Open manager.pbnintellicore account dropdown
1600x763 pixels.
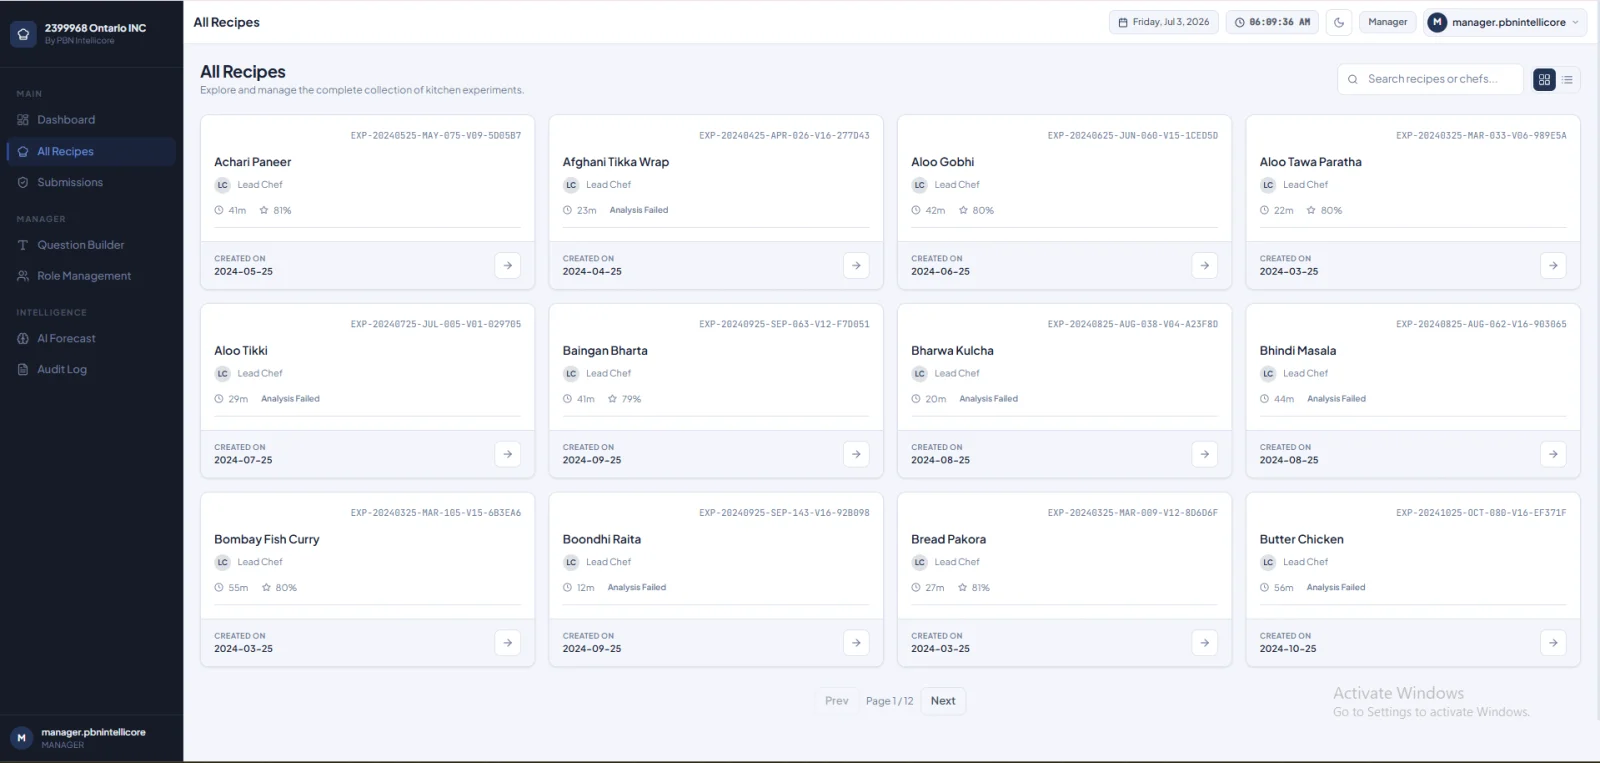pos(1505,22)
